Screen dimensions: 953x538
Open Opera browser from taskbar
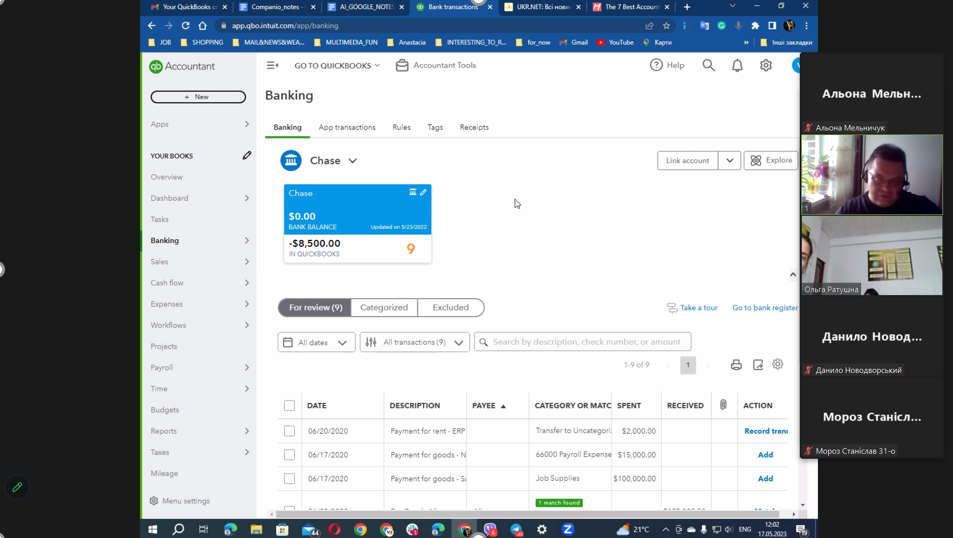tap(334, 529)
